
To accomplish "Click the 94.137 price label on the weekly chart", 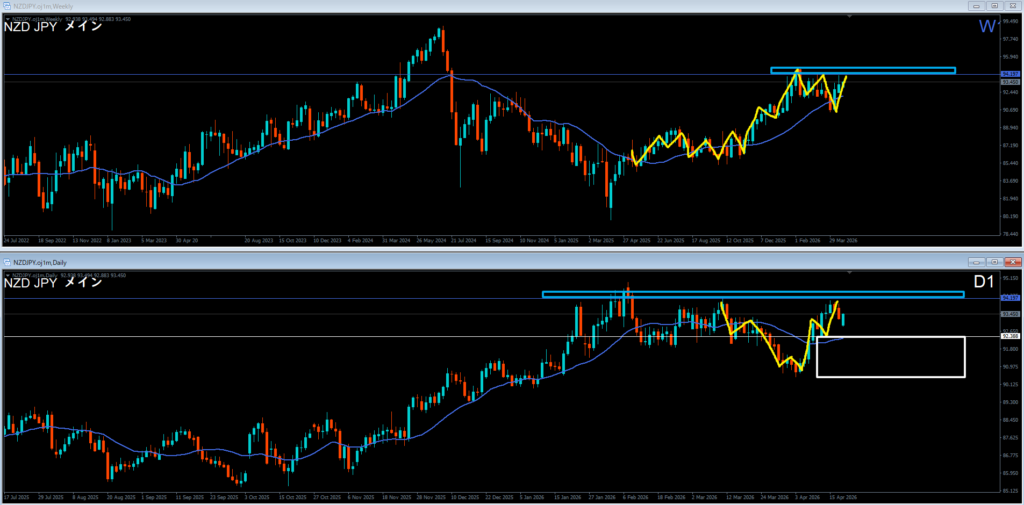I will click(1010, 75).
